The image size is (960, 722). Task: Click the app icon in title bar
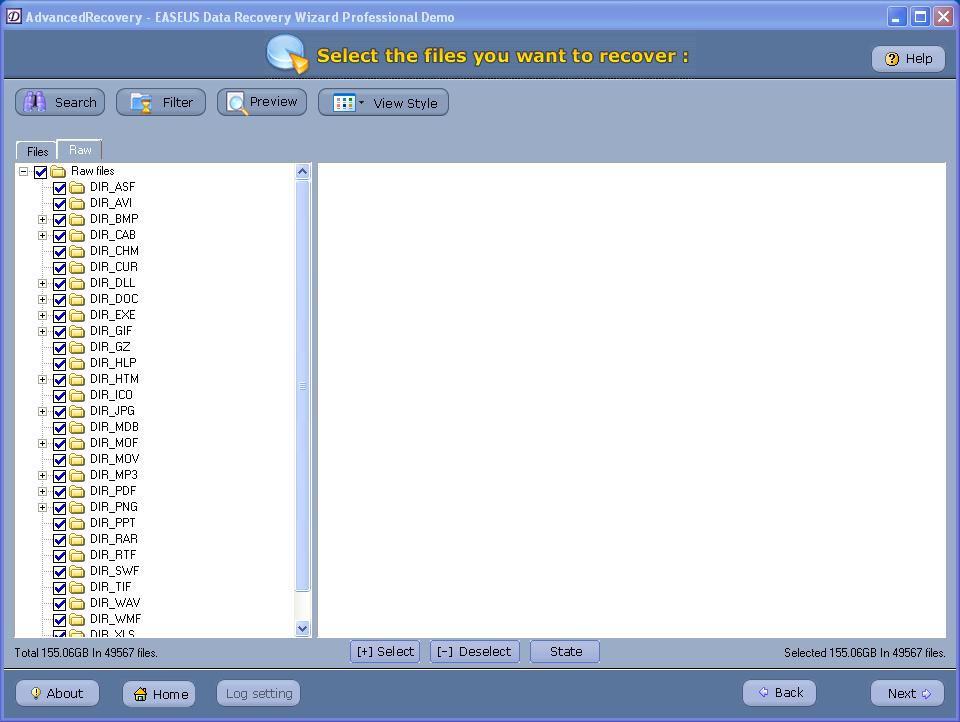[13, 17]
